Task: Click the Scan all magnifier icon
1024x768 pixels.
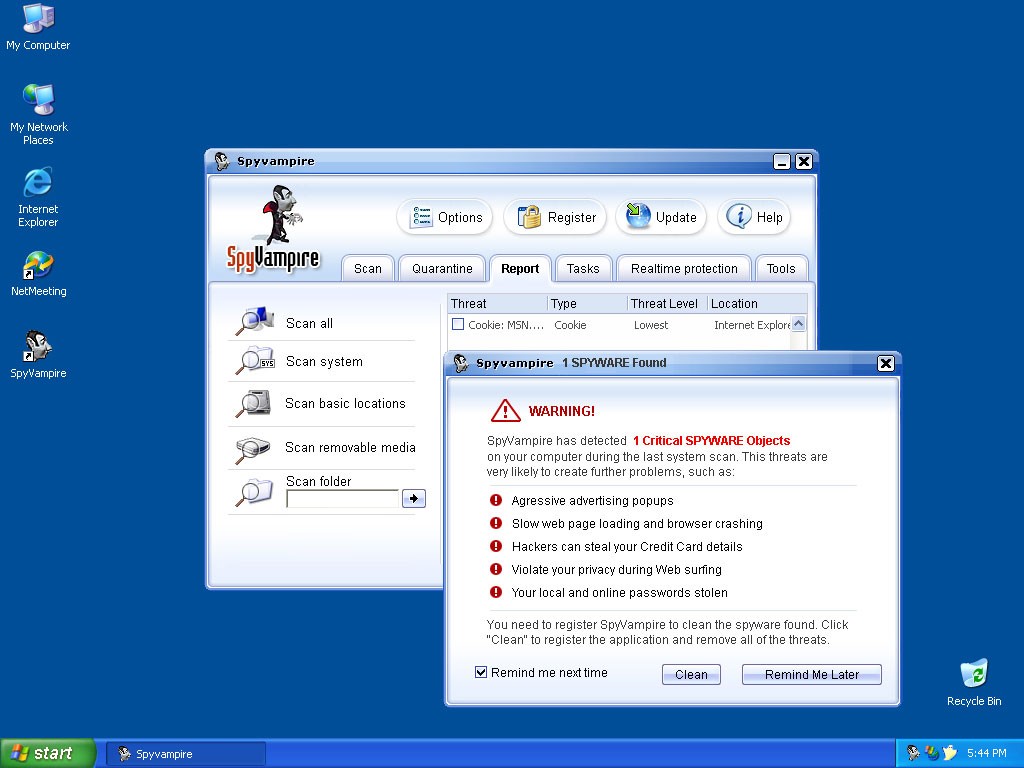Action: click(x=254, y=321)
